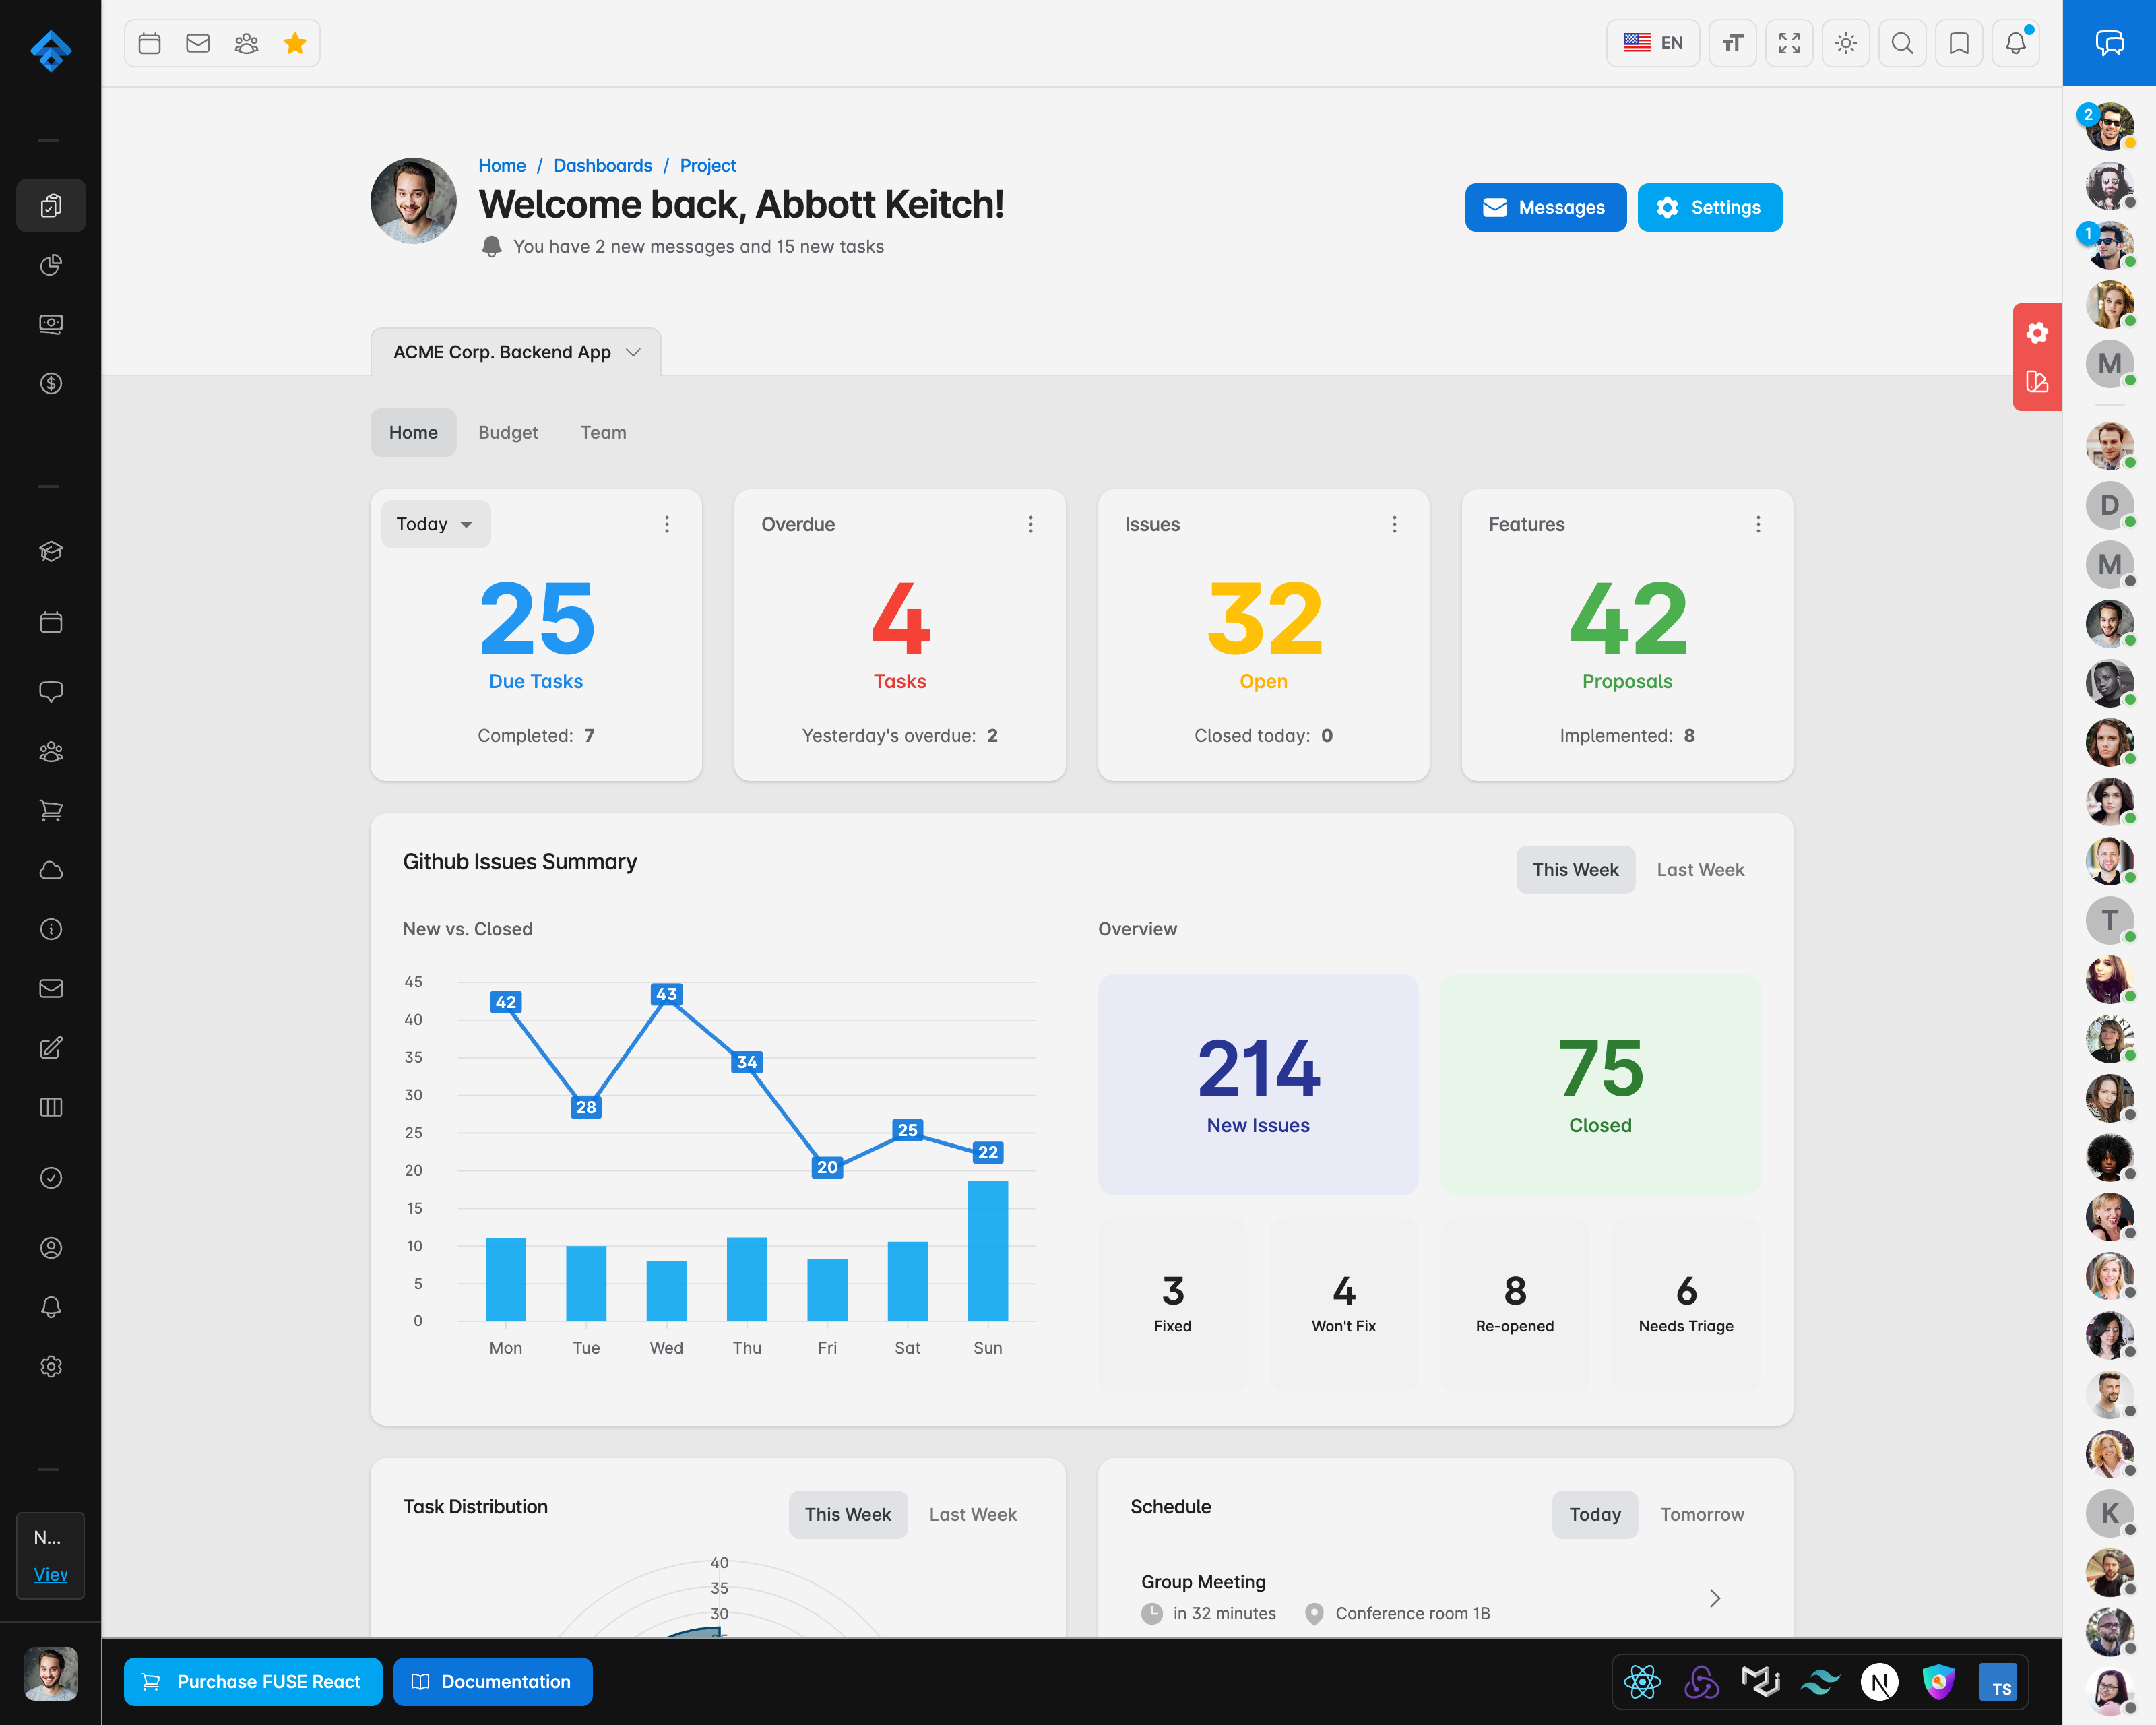Click the user avatar at bottom-left
Viewport: 2156px width, 1725px height.
(x=51, y=1673)
